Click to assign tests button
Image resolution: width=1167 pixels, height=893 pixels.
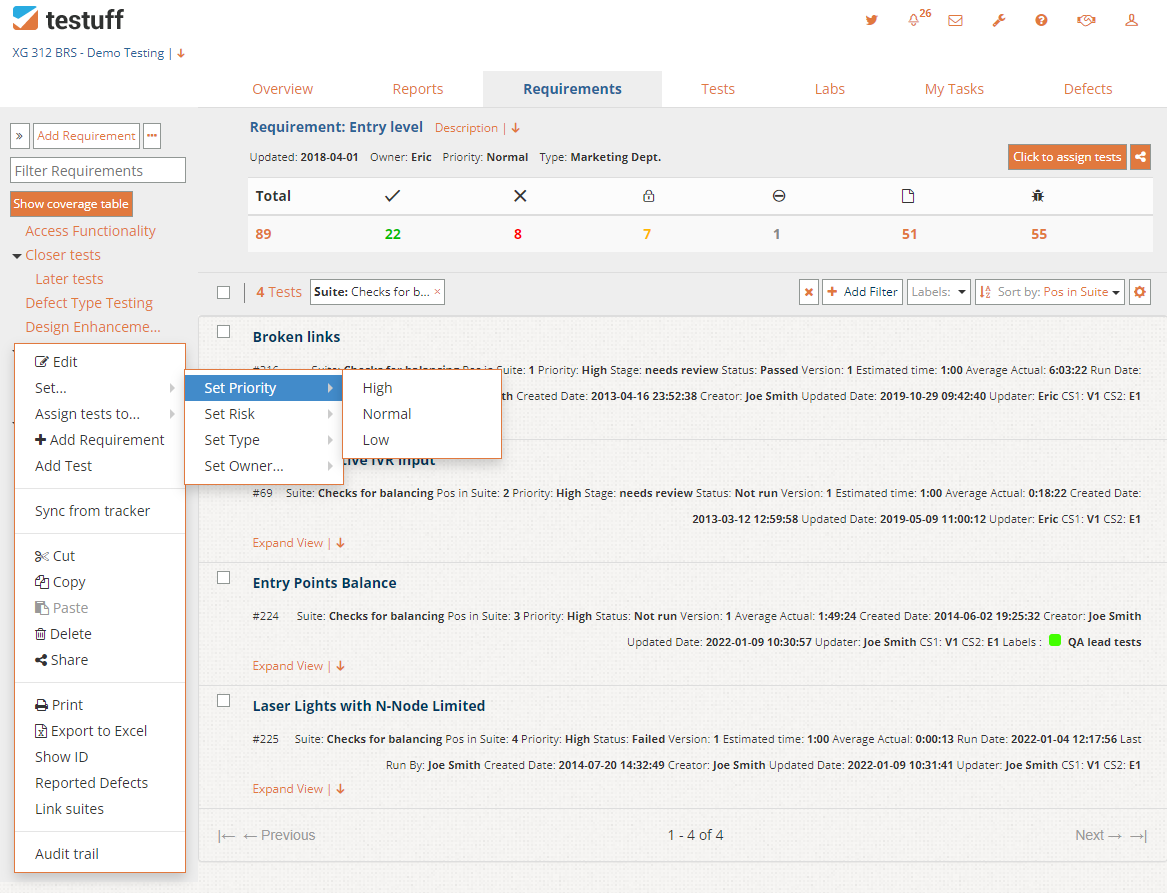pyautogui.click(x=1067, y=157)
